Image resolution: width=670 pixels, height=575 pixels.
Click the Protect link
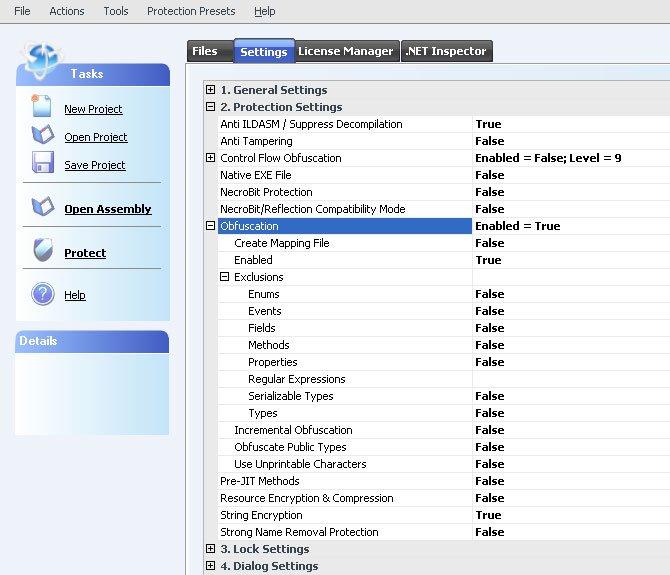85,253
